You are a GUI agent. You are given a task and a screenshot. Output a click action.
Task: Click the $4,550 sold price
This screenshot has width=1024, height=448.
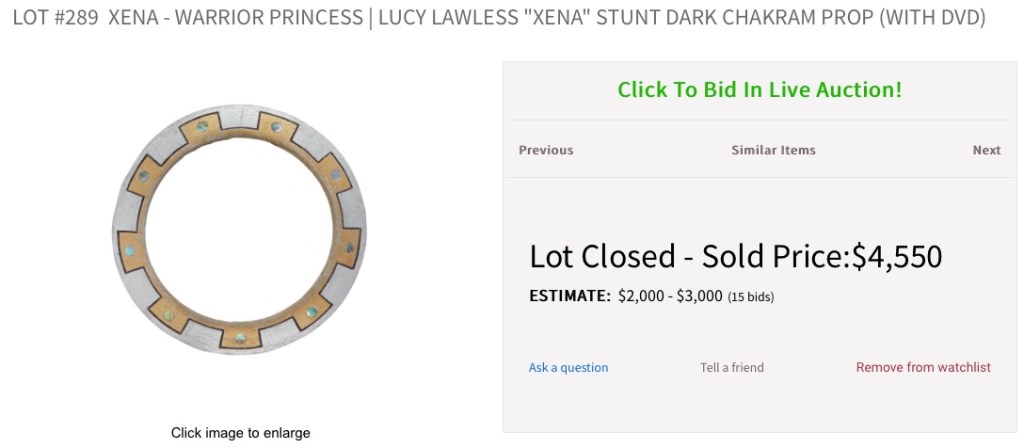(x=896, y=257)
